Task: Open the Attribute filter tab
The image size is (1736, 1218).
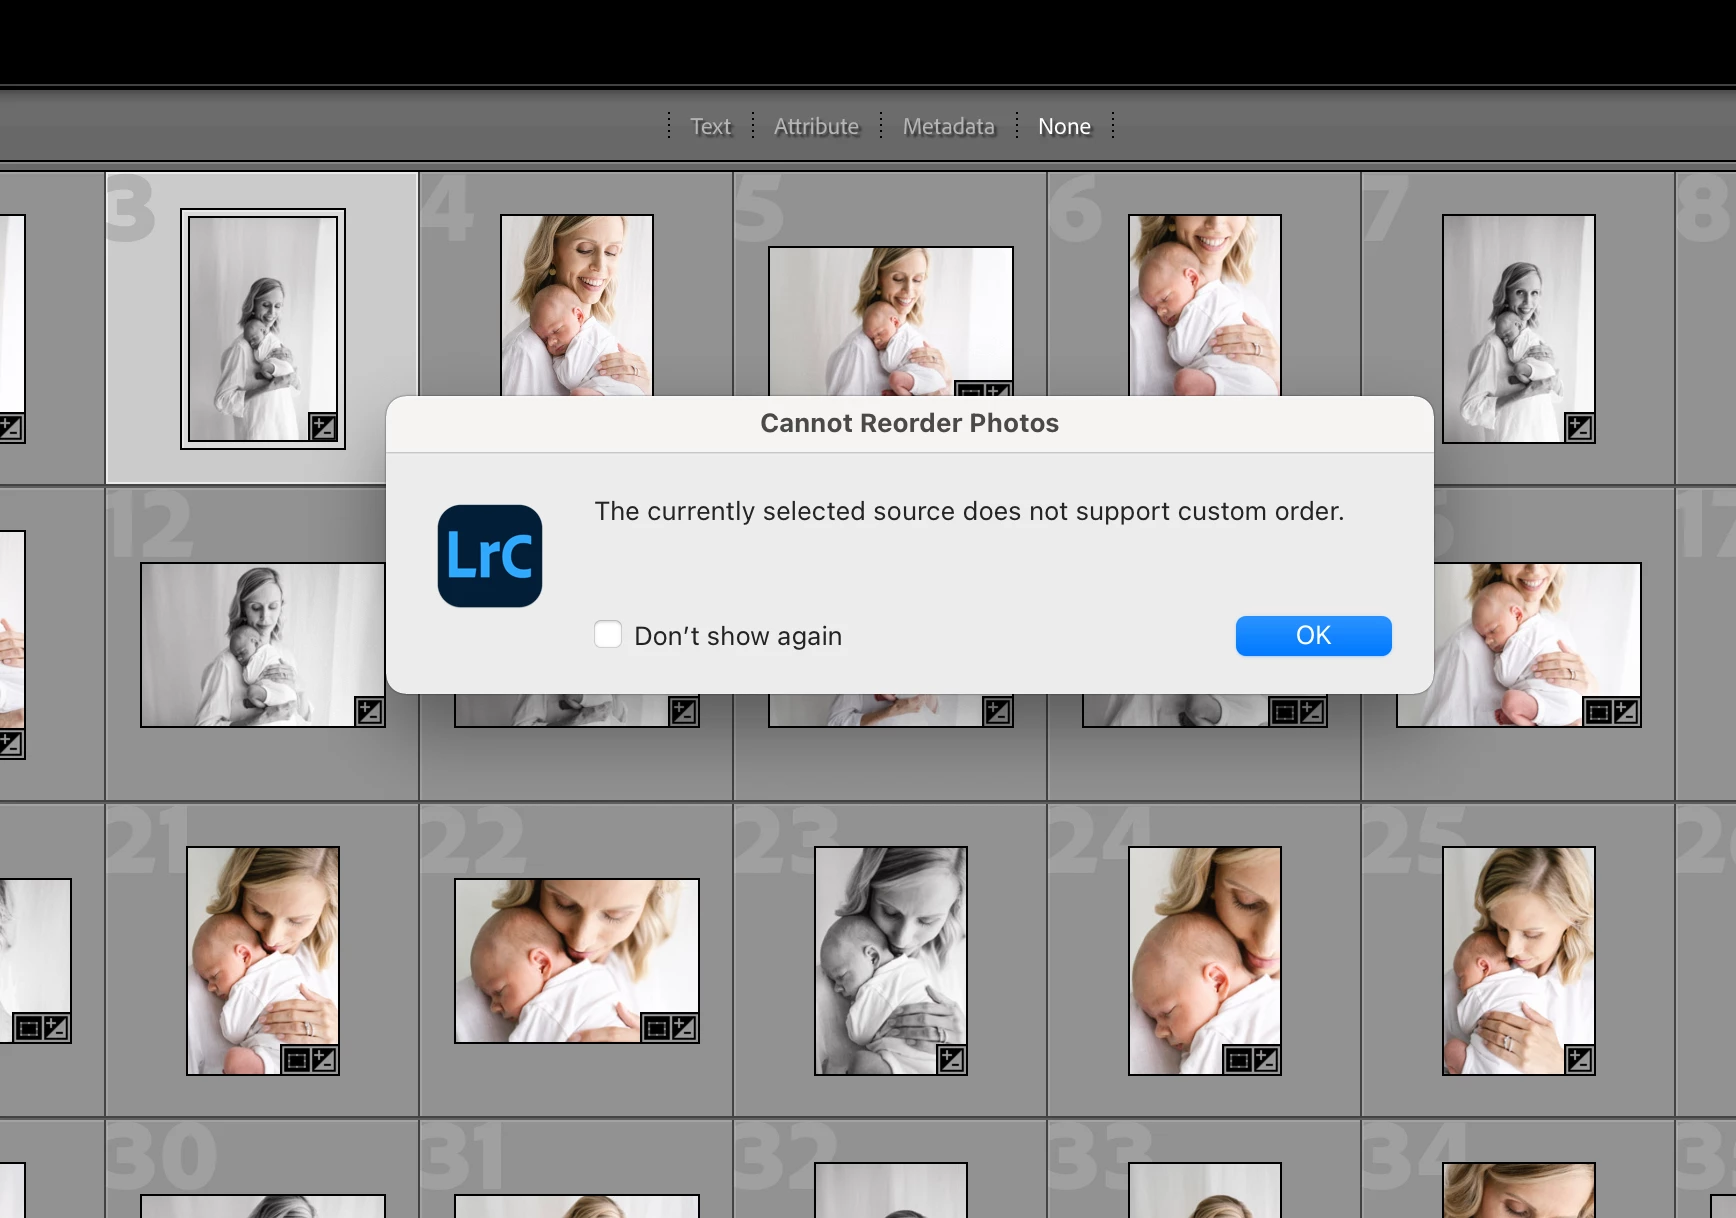Action: click(x=816, y=126)
